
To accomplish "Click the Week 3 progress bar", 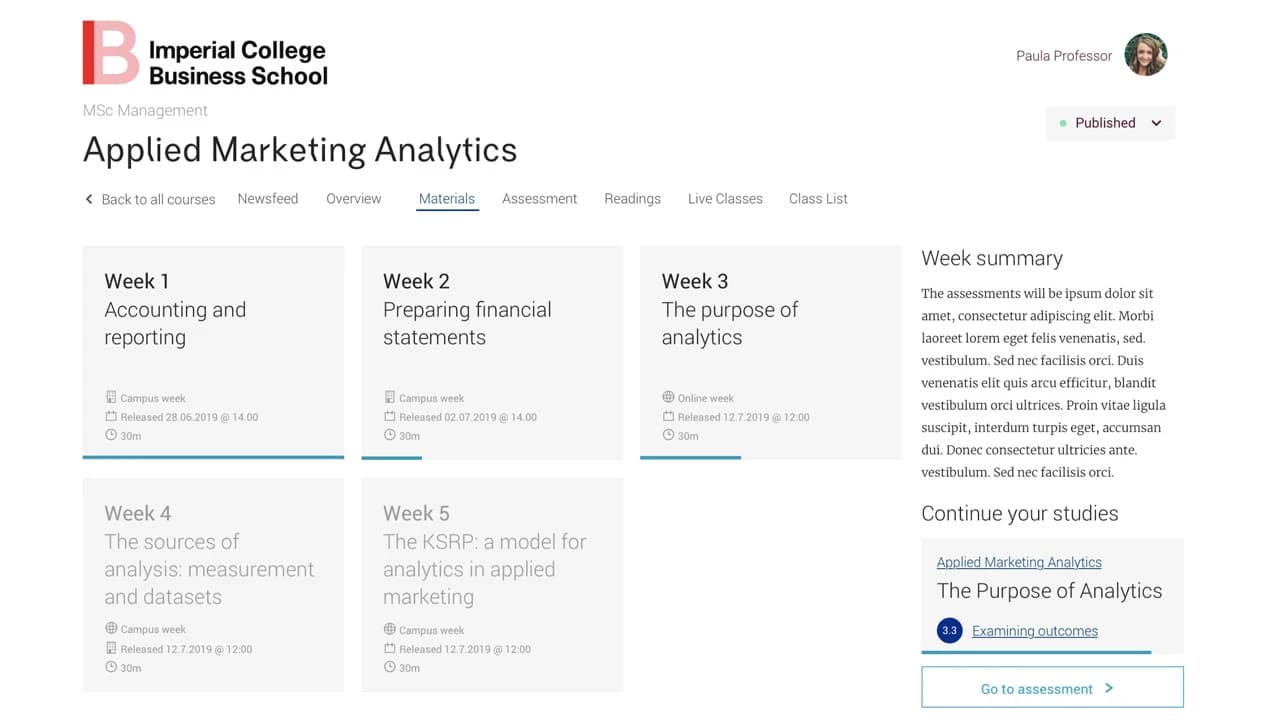I will click(x=690, y=458).
